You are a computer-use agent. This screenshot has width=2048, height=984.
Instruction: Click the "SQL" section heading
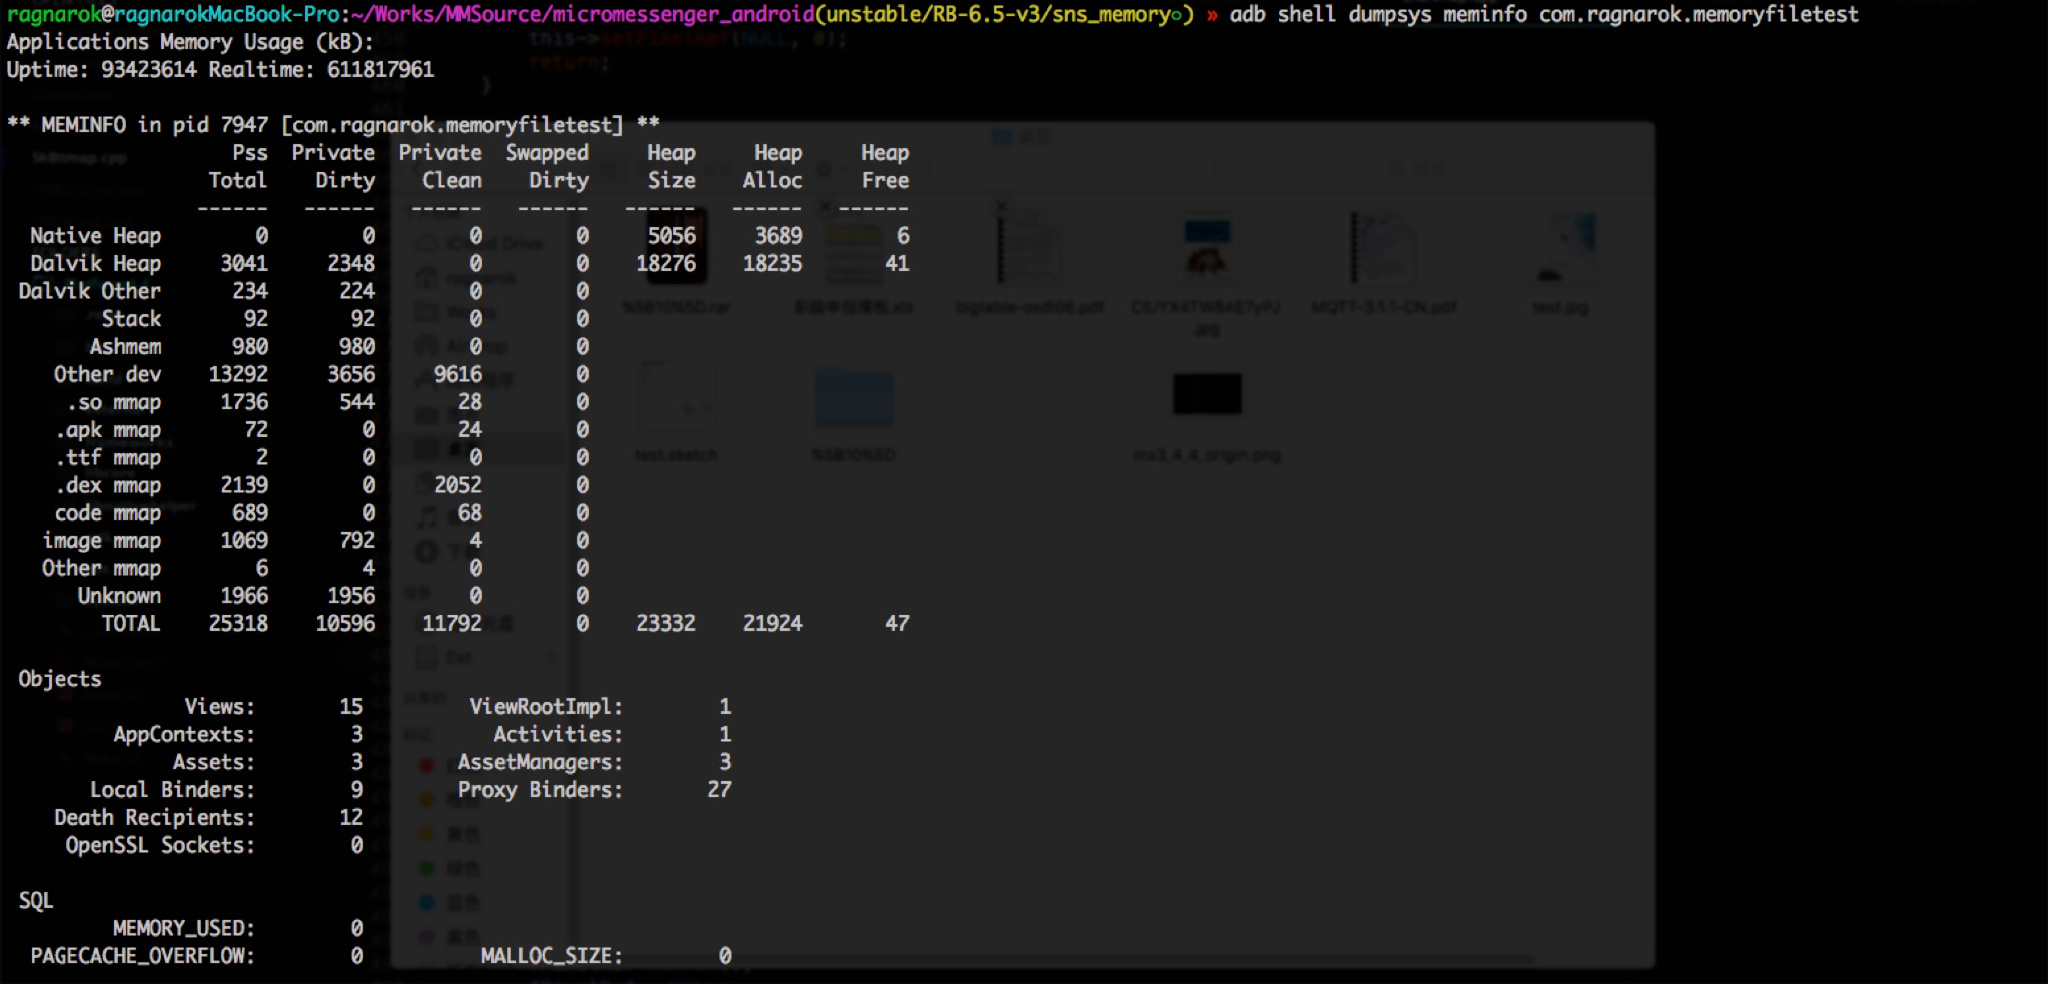point(36,901)
